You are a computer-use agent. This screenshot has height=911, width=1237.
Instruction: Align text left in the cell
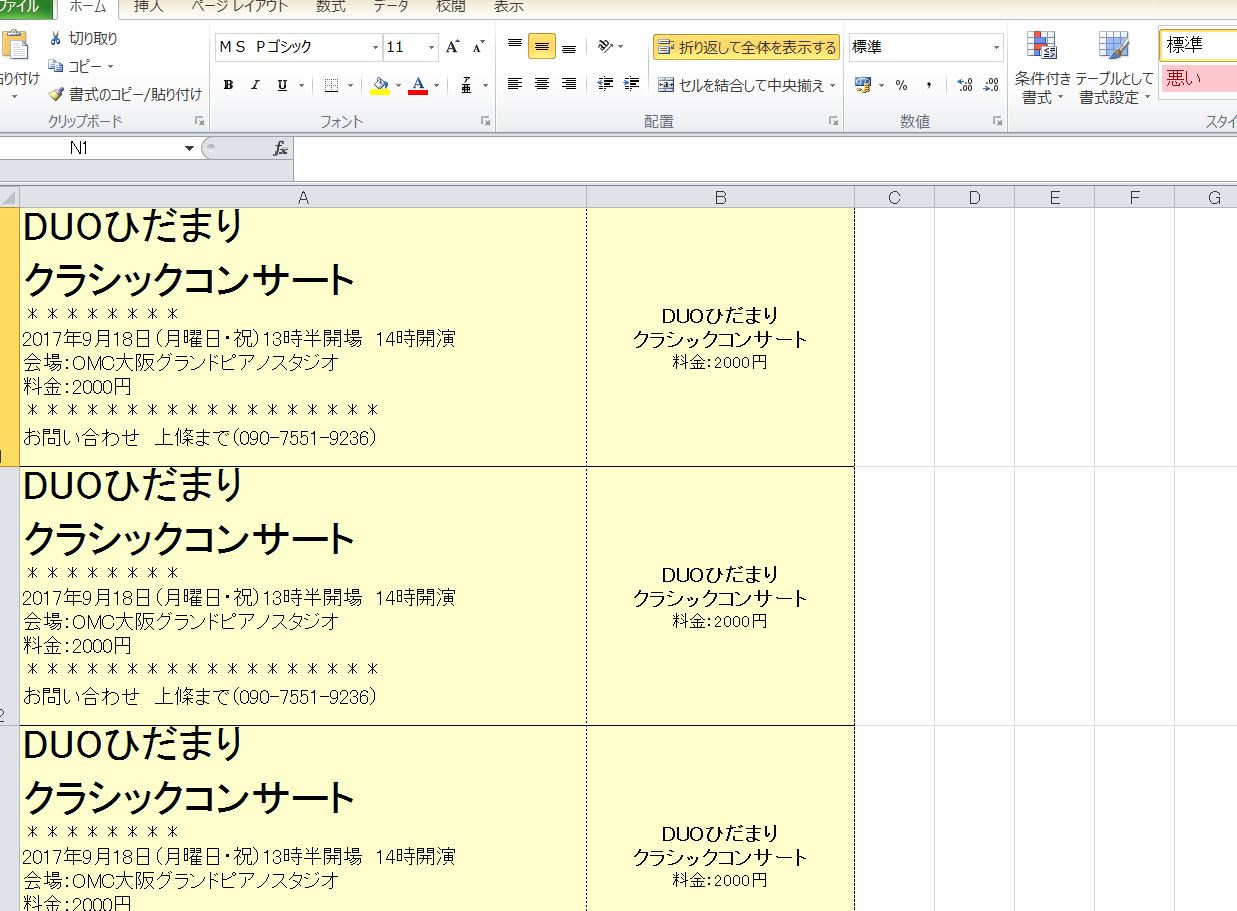point(514,85)
